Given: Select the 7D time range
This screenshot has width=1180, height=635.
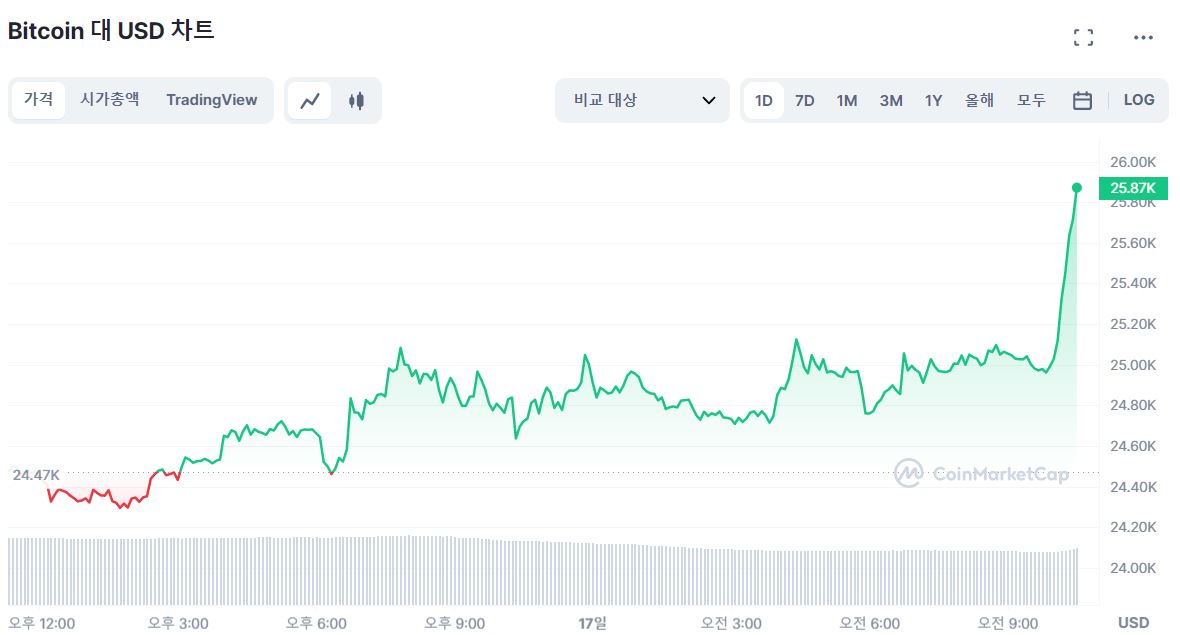Looking at the screenshot, I should tap(804, 100).
